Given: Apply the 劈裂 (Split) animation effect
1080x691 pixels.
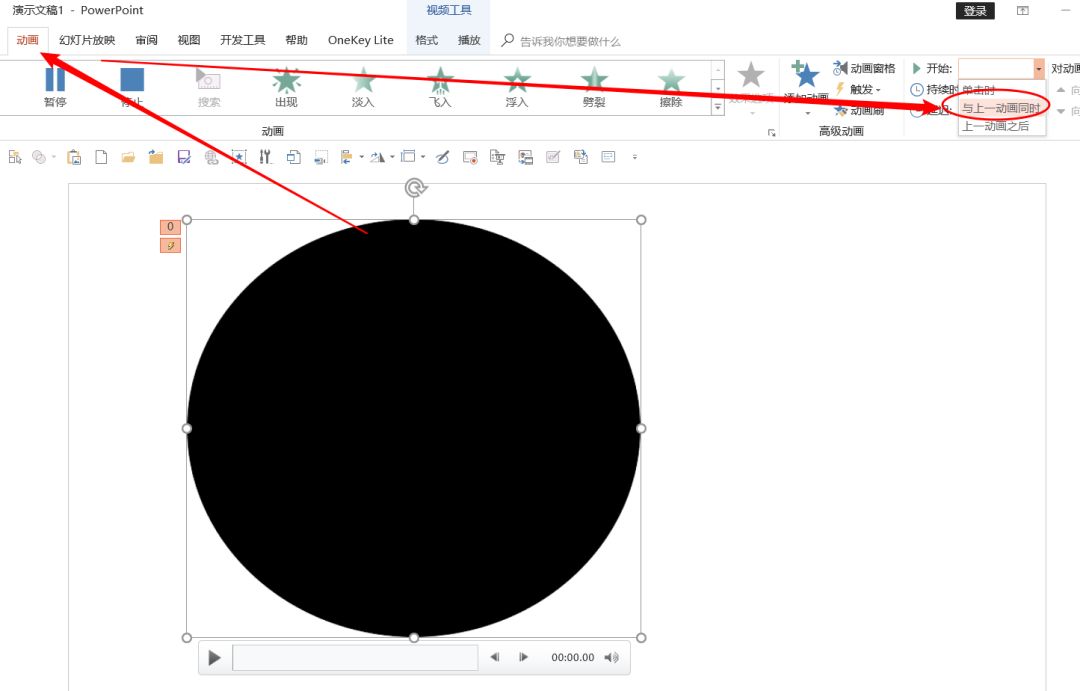Looking at the screenshot, I should 594,87.
